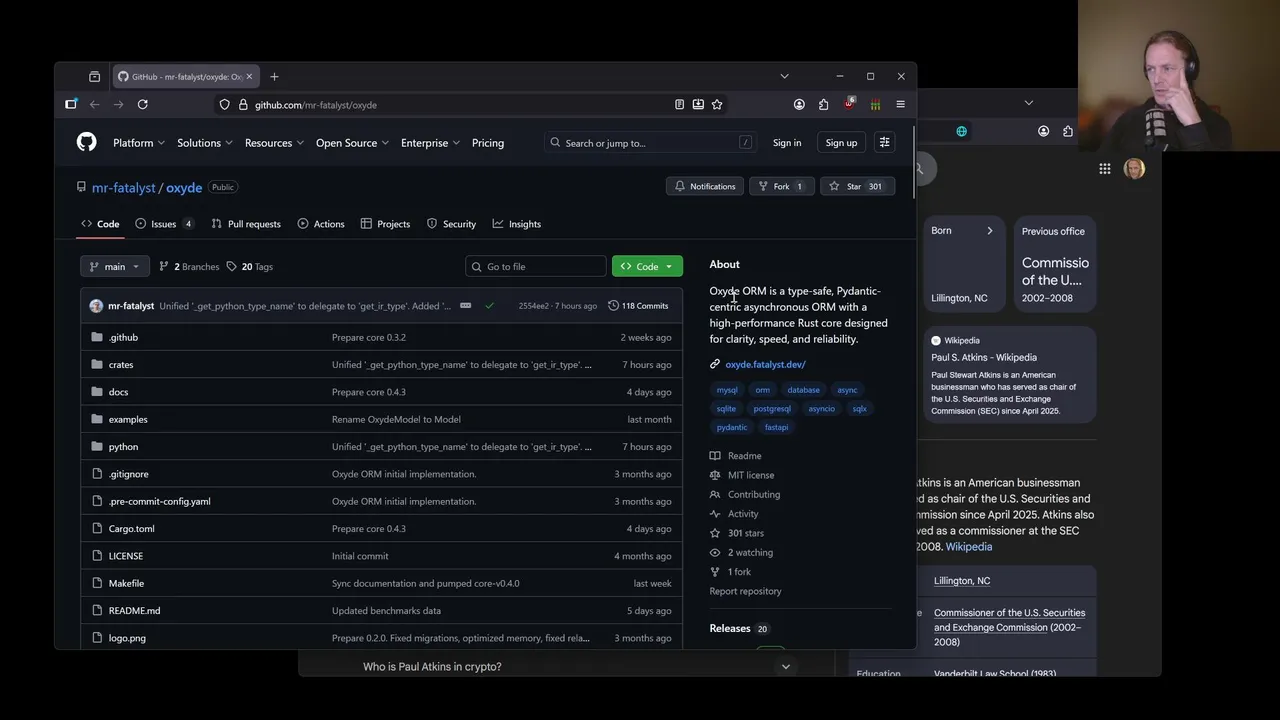Click the mysql topic tag

pyautogui.click(x=727, y=390)
